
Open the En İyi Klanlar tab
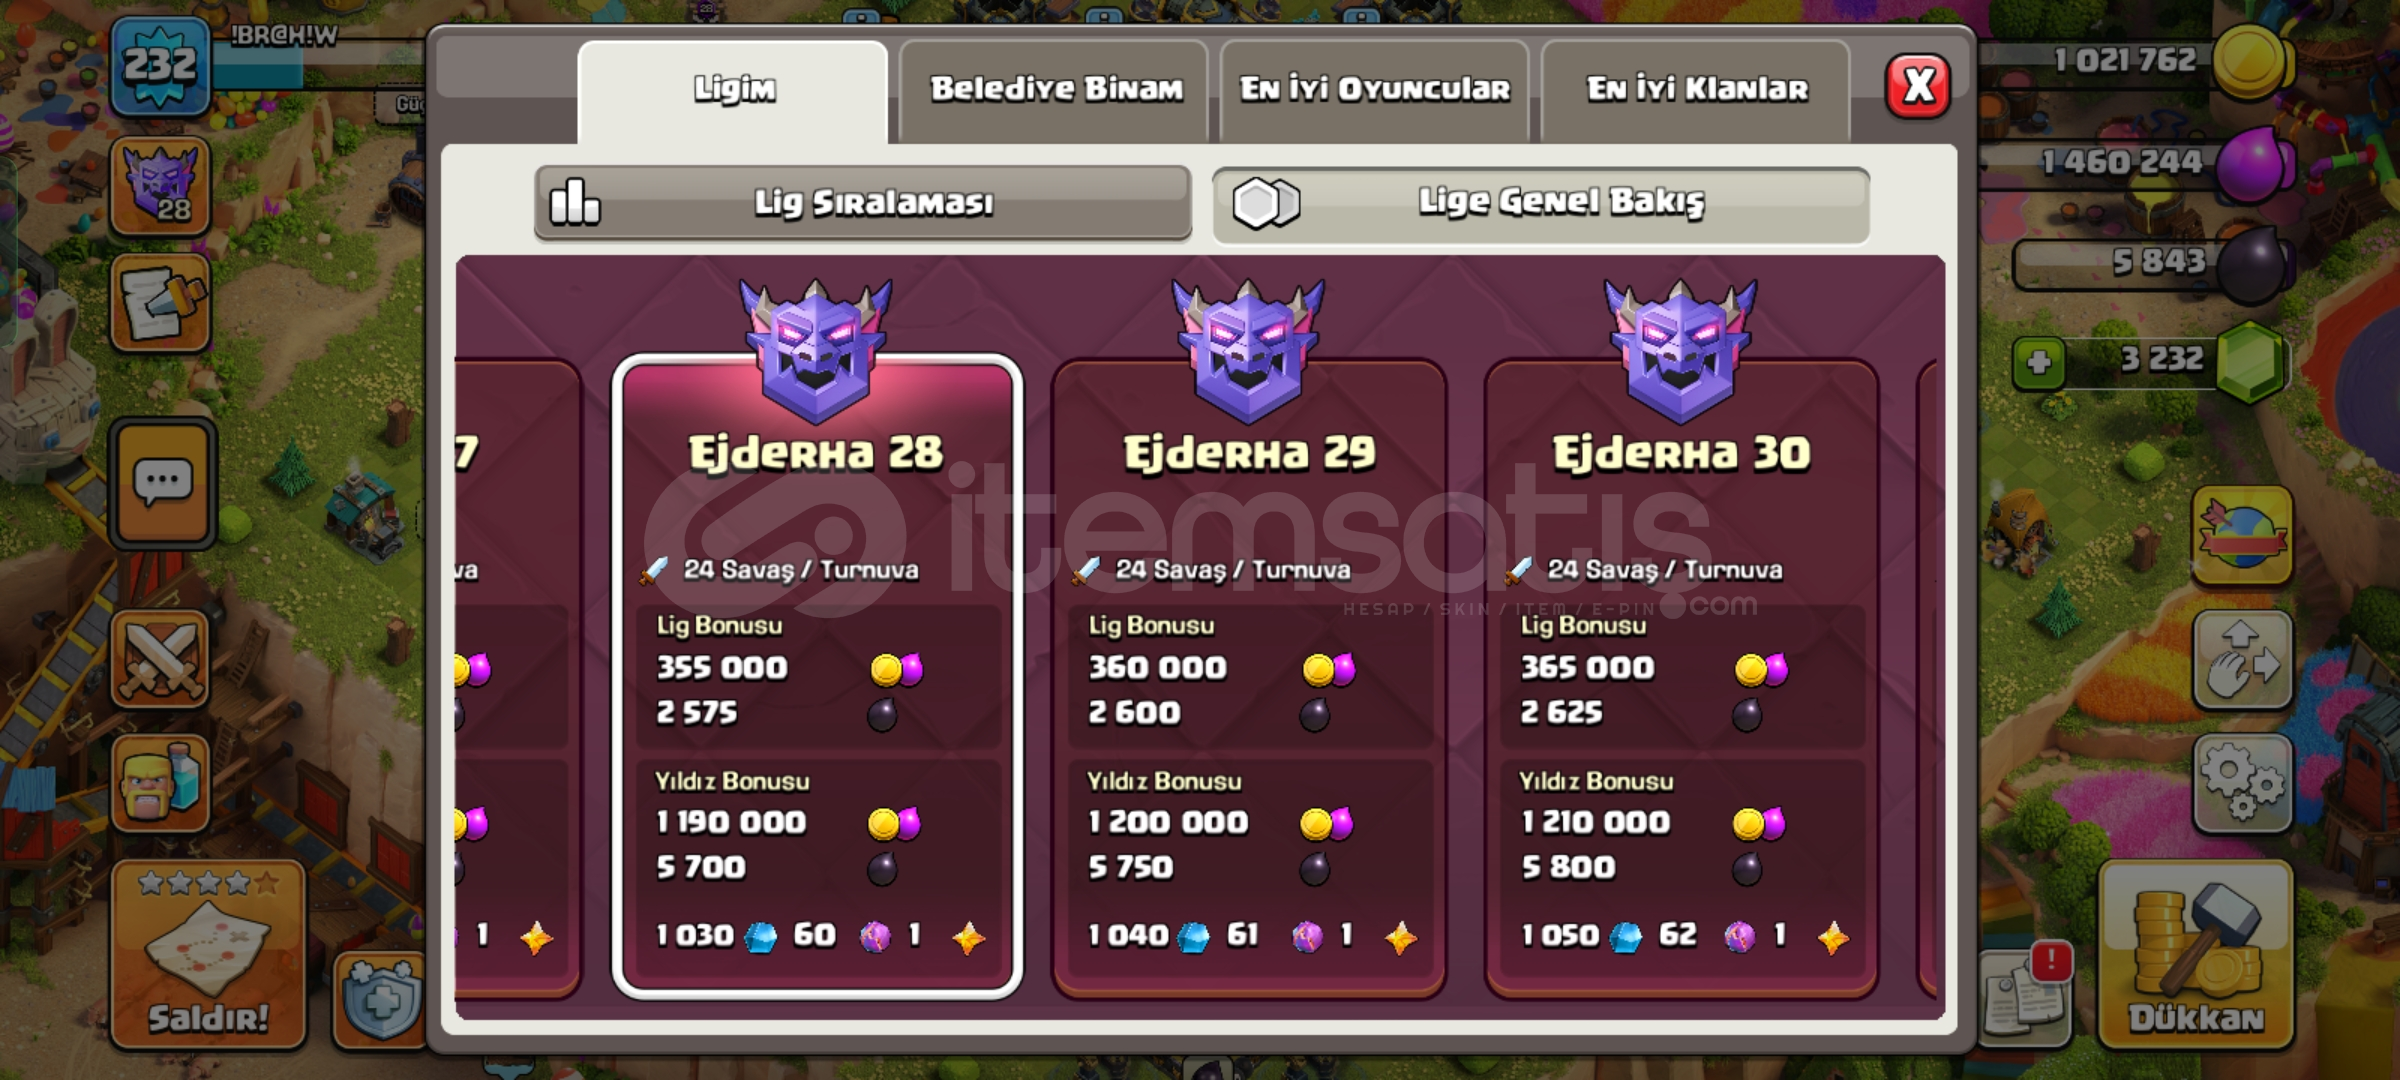(1696, 90)
